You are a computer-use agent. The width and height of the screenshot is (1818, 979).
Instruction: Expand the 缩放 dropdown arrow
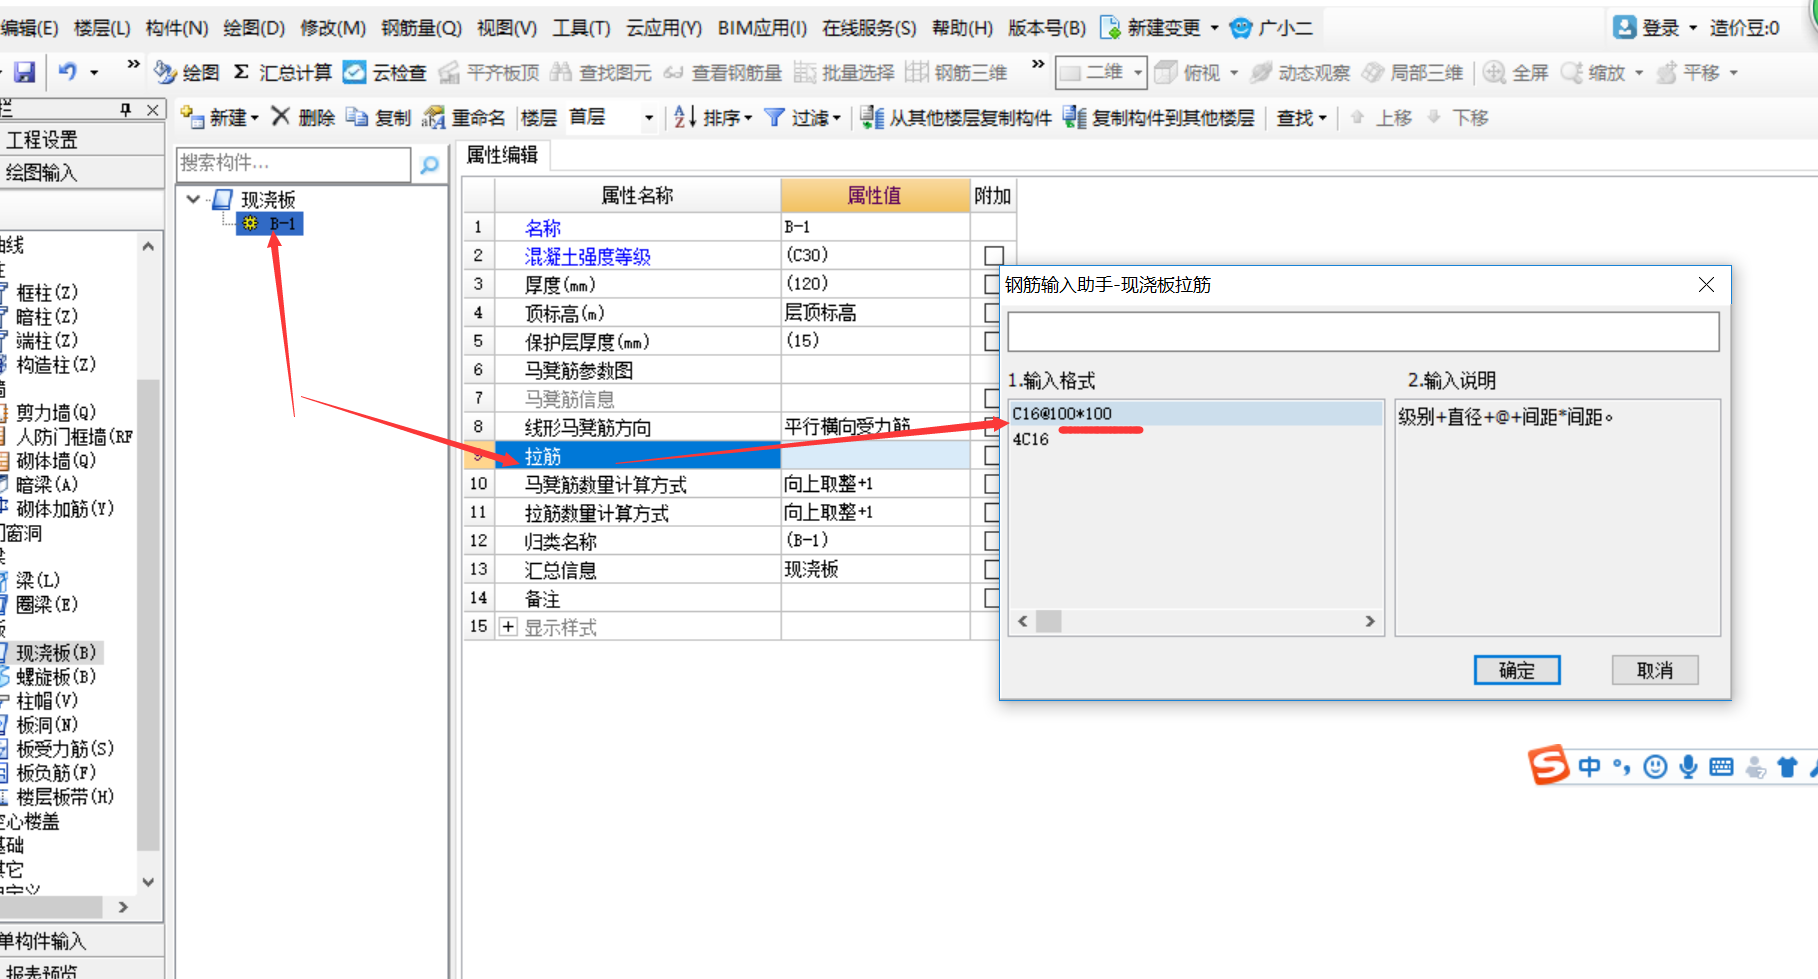click(x=1639, y=73)
